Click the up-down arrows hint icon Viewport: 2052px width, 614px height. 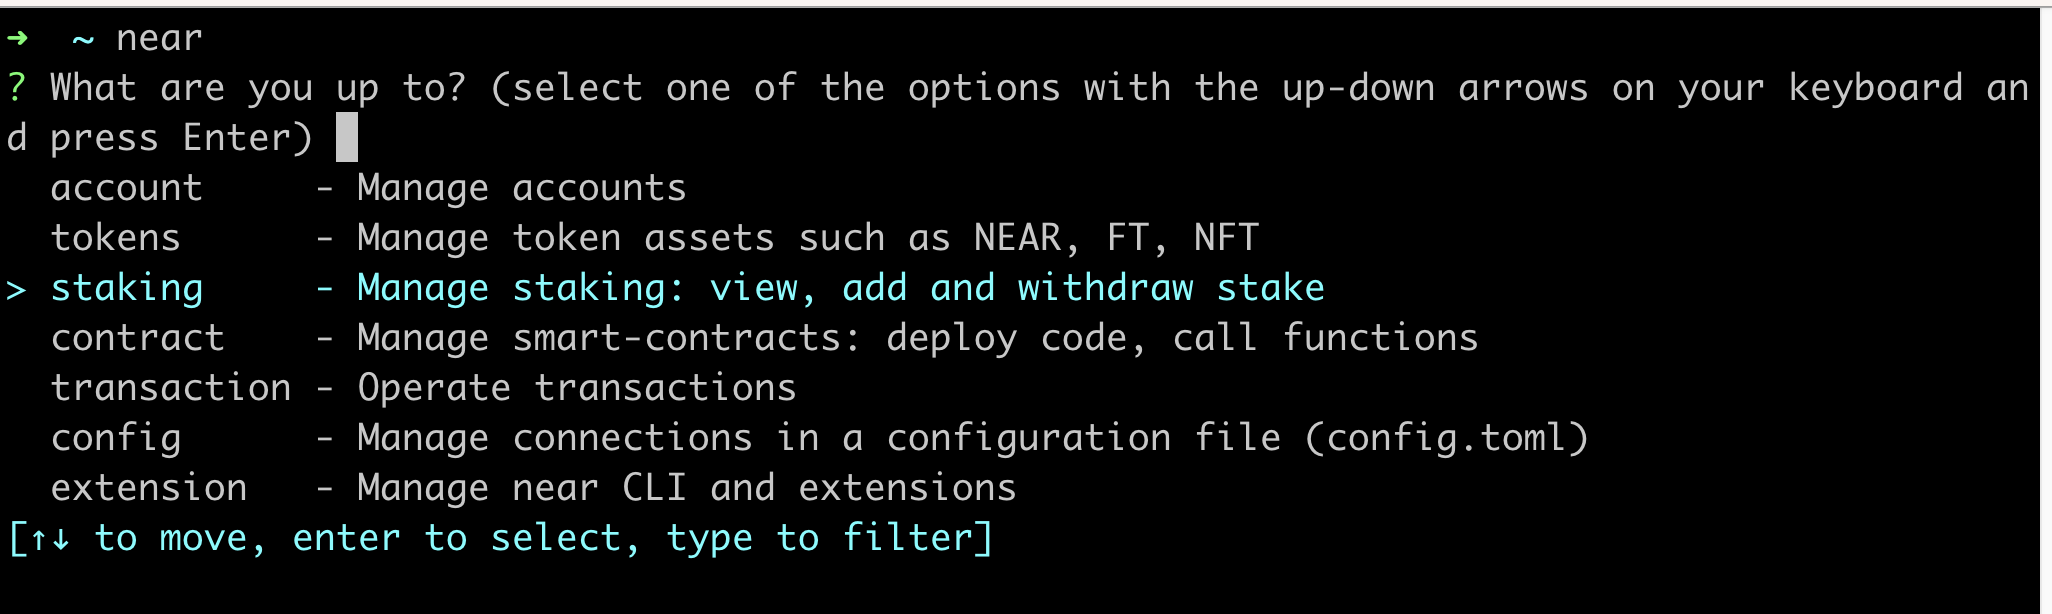(x=50, y=539)
